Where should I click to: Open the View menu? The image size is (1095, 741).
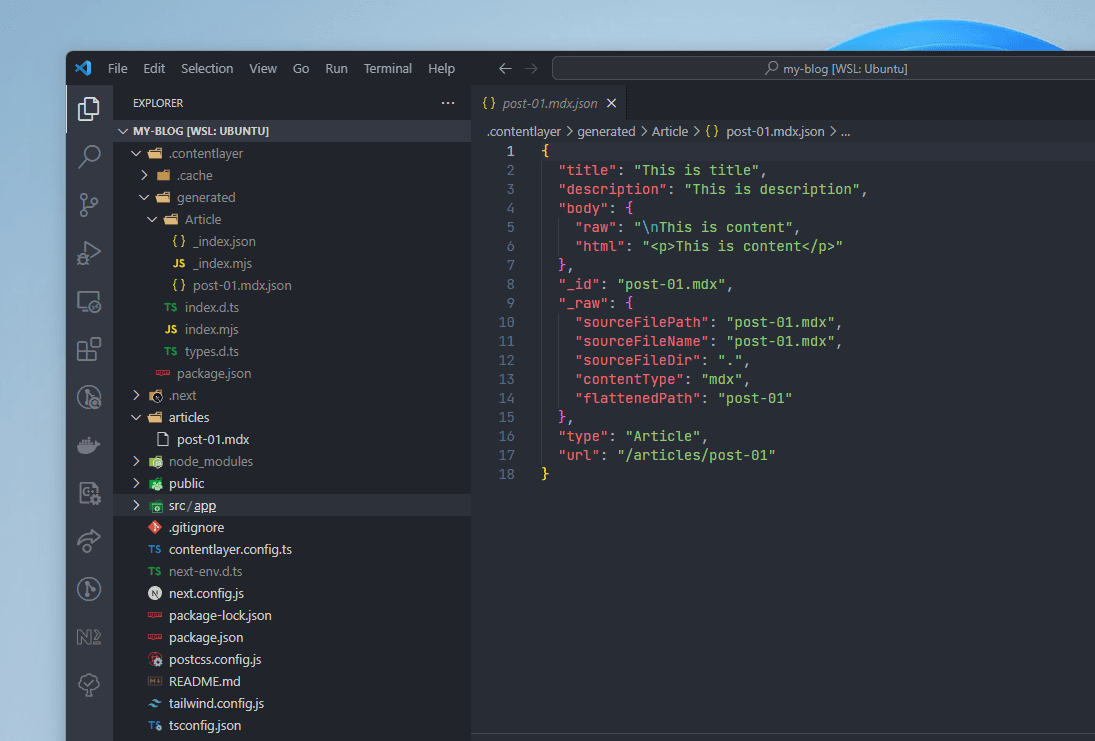pos(263,68)
